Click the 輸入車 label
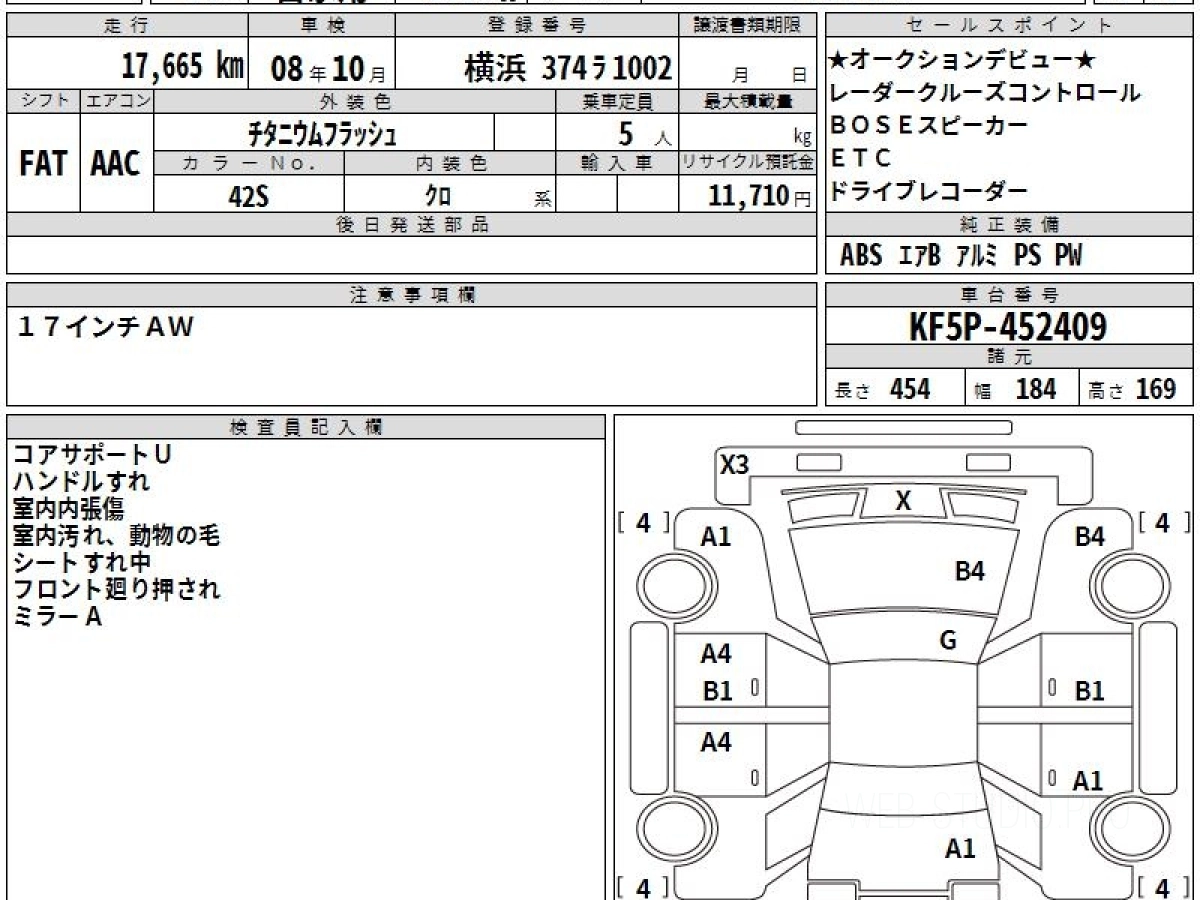The height and width of the screenshot is (900, 1200). 618,164
